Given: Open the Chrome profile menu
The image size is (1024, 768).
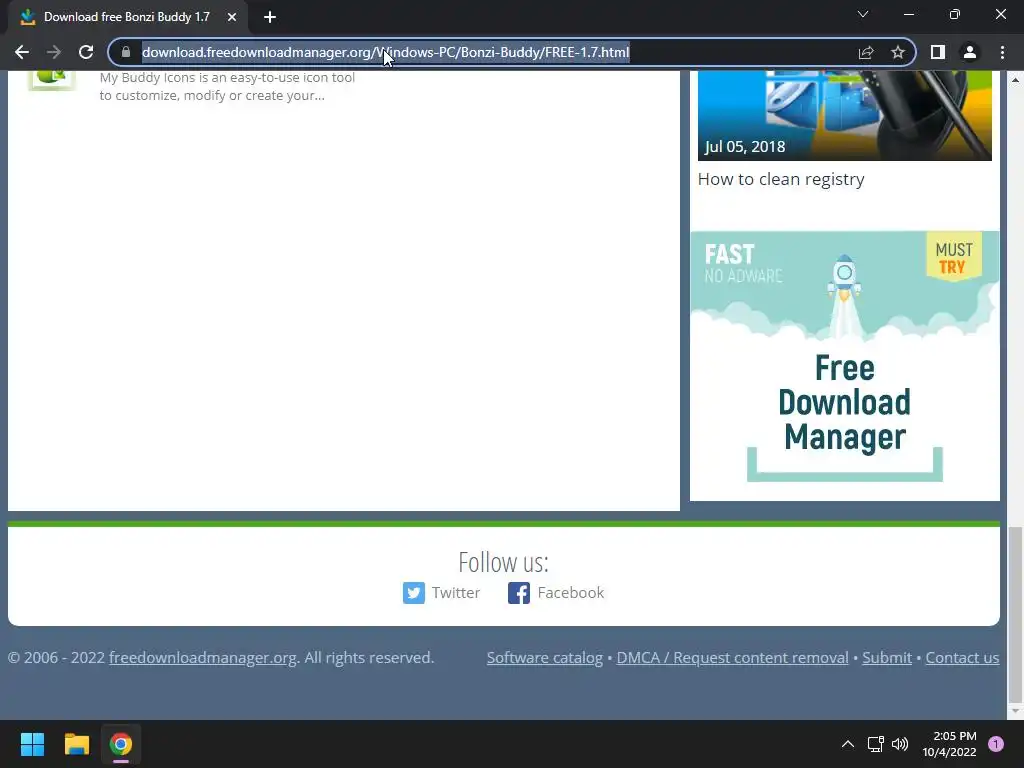Looking at the screenshot, I should tap(970, 52).
